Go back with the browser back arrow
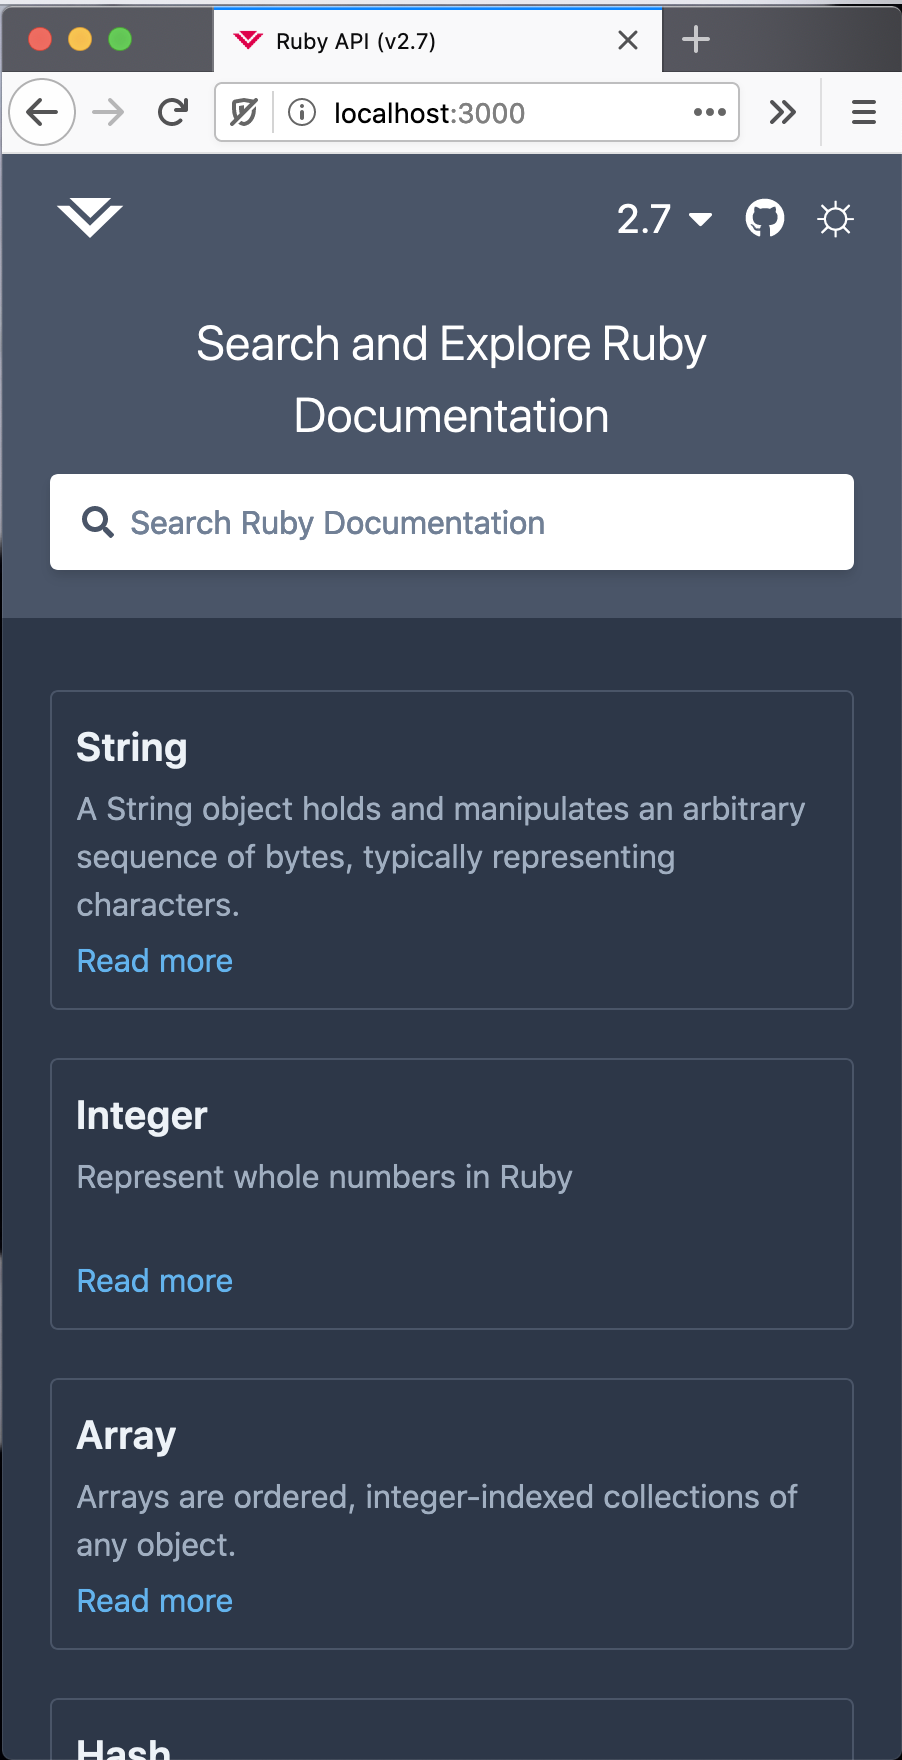 (x=42, y=112)
